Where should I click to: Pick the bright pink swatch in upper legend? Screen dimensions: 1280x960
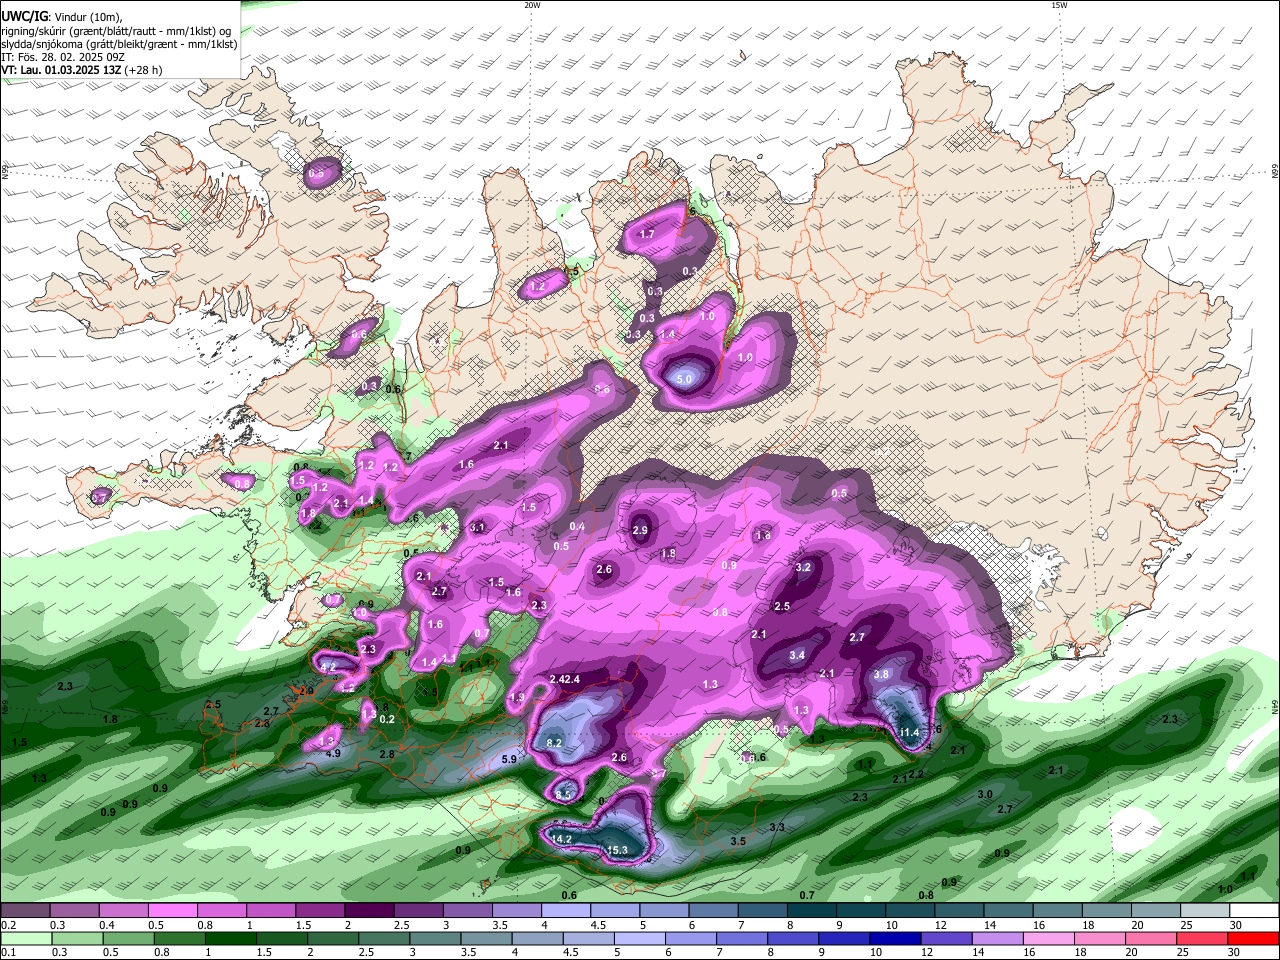tap(172, 911)
